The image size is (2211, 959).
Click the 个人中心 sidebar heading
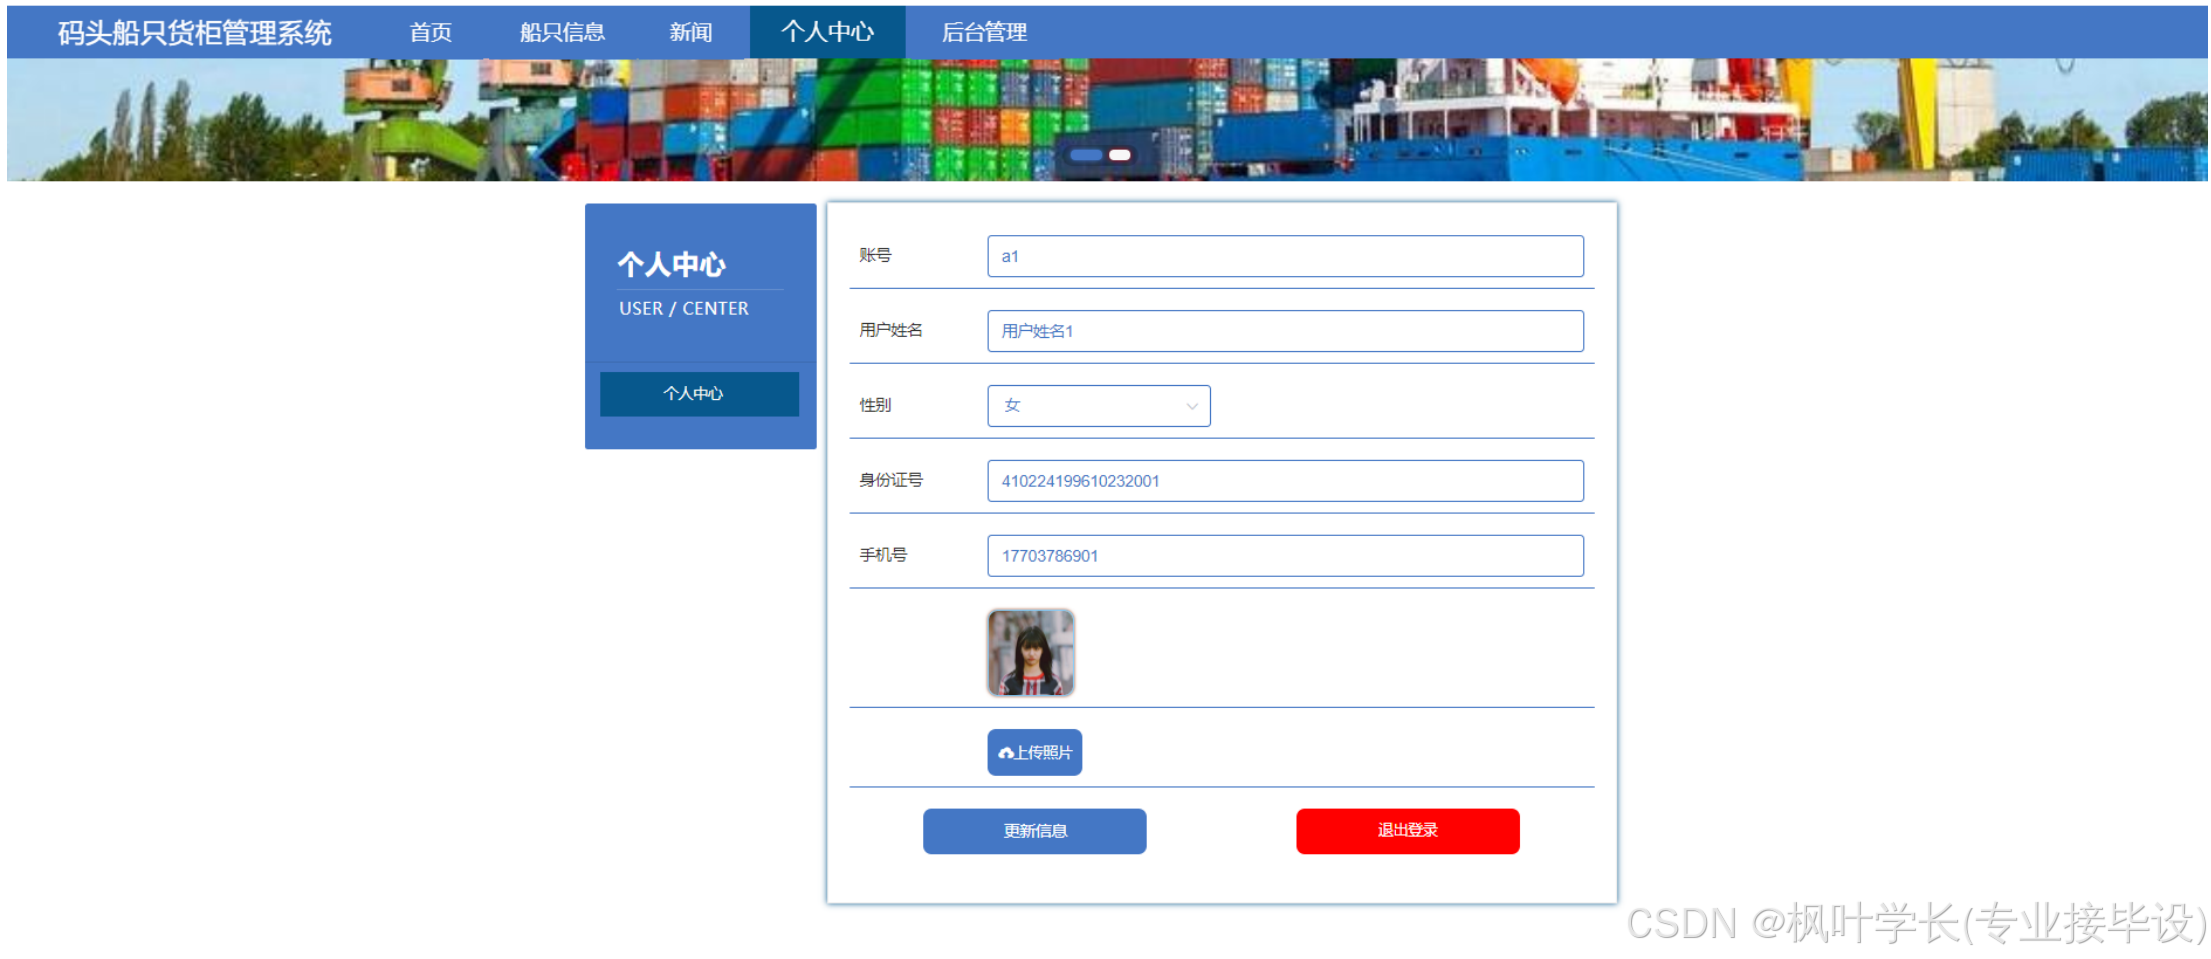point(672,264)
